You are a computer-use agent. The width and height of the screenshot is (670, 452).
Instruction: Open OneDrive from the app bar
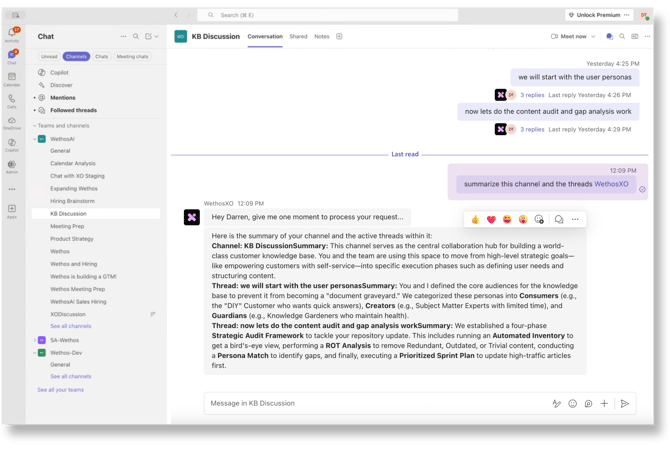(x=12, y=122)
